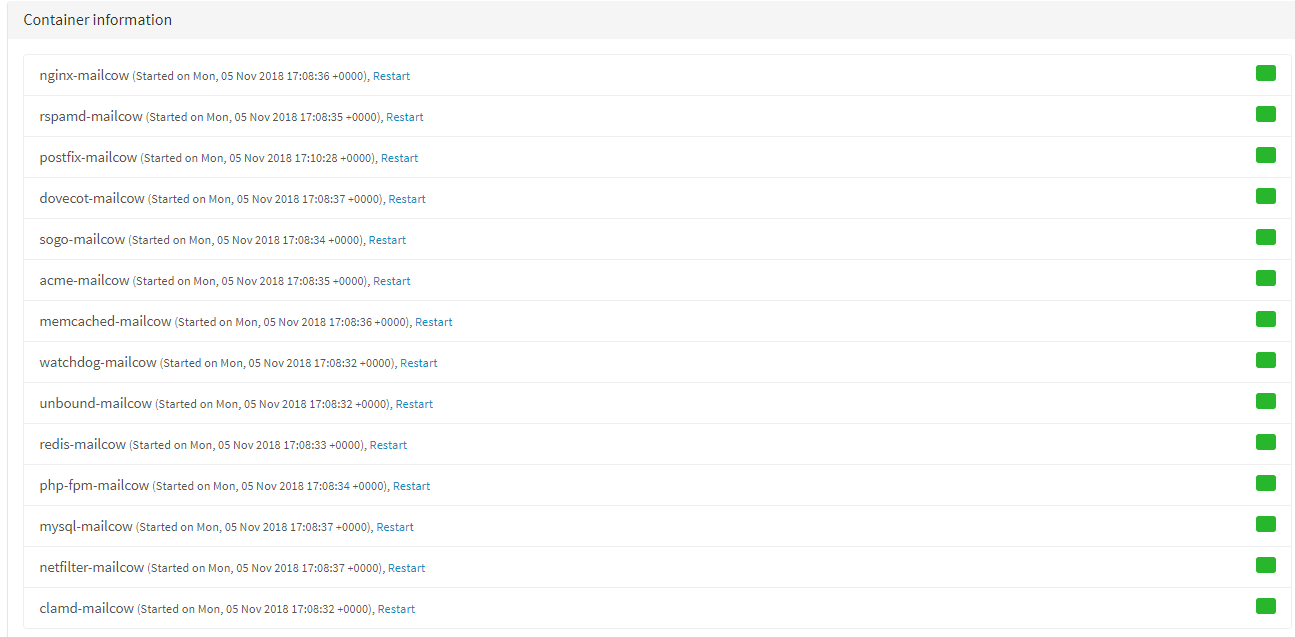1295x637 pixels.
Task: Restart the postfix-mailcow container
Action: 399,158
